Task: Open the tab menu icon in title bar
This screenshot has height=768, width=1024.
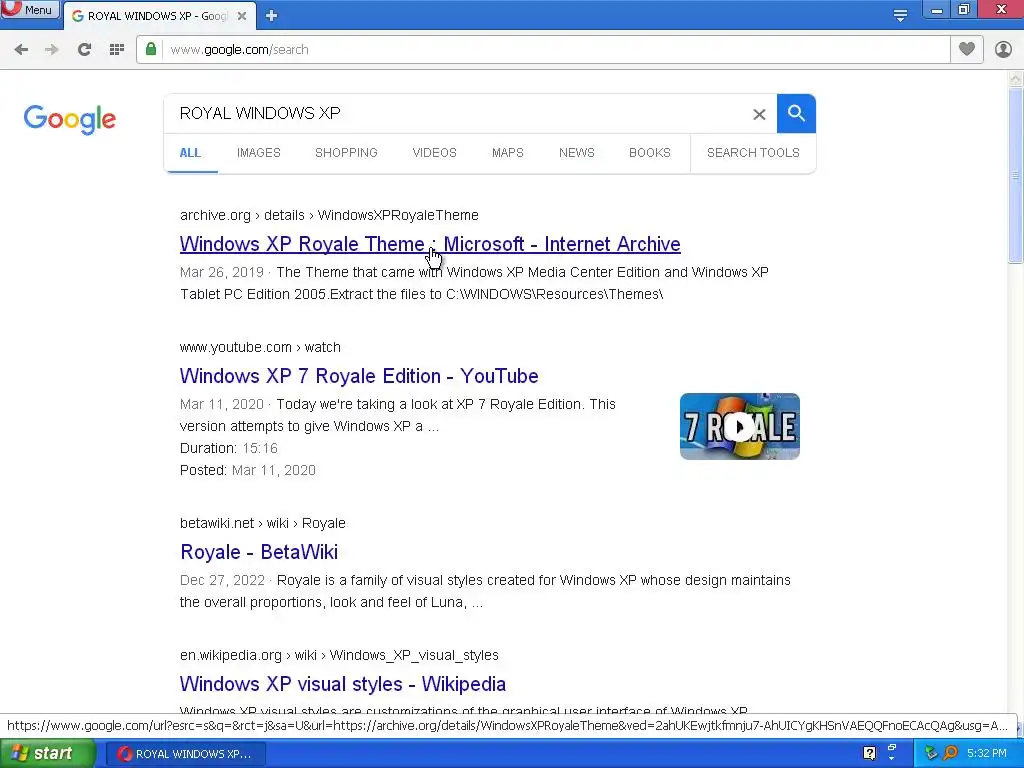Action: [900, 16]
